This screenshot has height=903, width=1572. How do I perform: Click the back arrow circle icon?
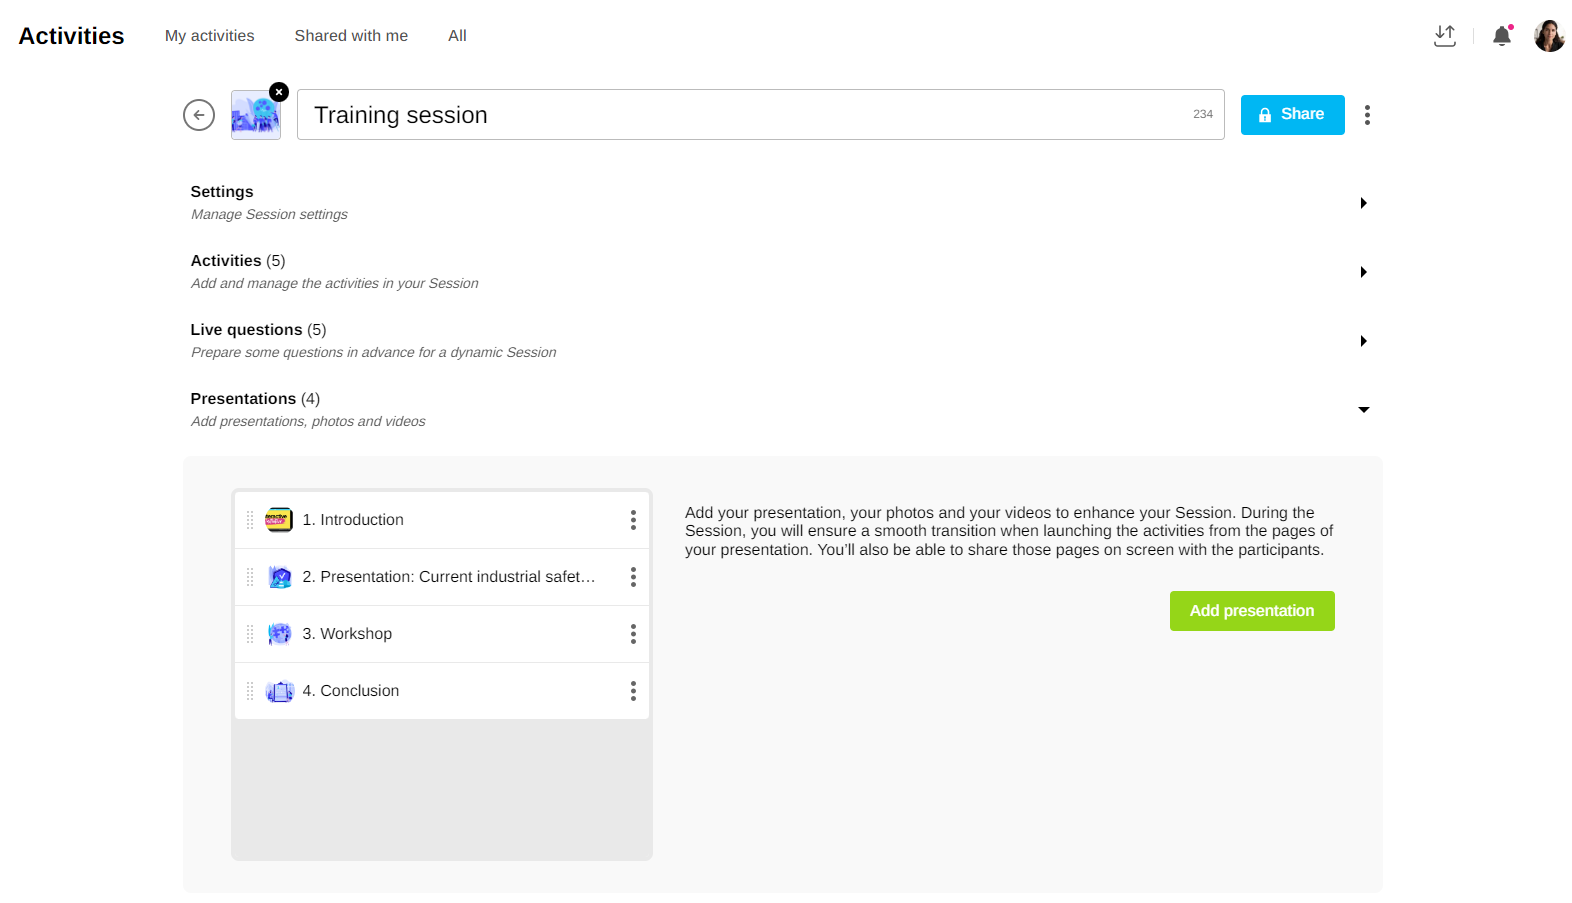click(199, 115)
